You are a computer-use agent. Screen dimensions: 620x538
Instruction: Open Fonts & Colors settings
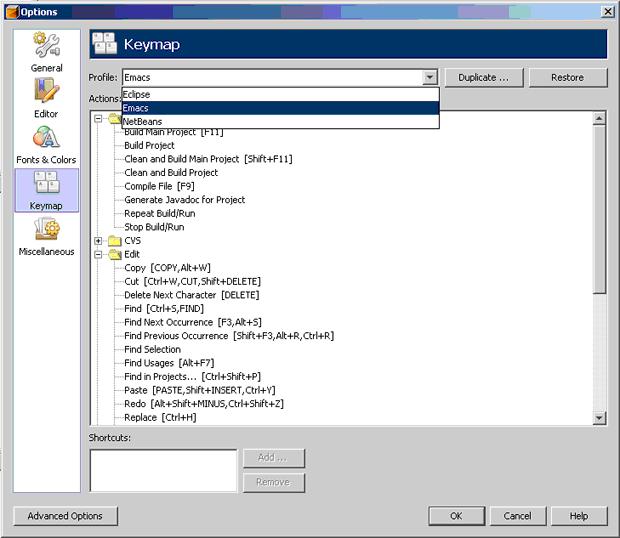(46, 144)
